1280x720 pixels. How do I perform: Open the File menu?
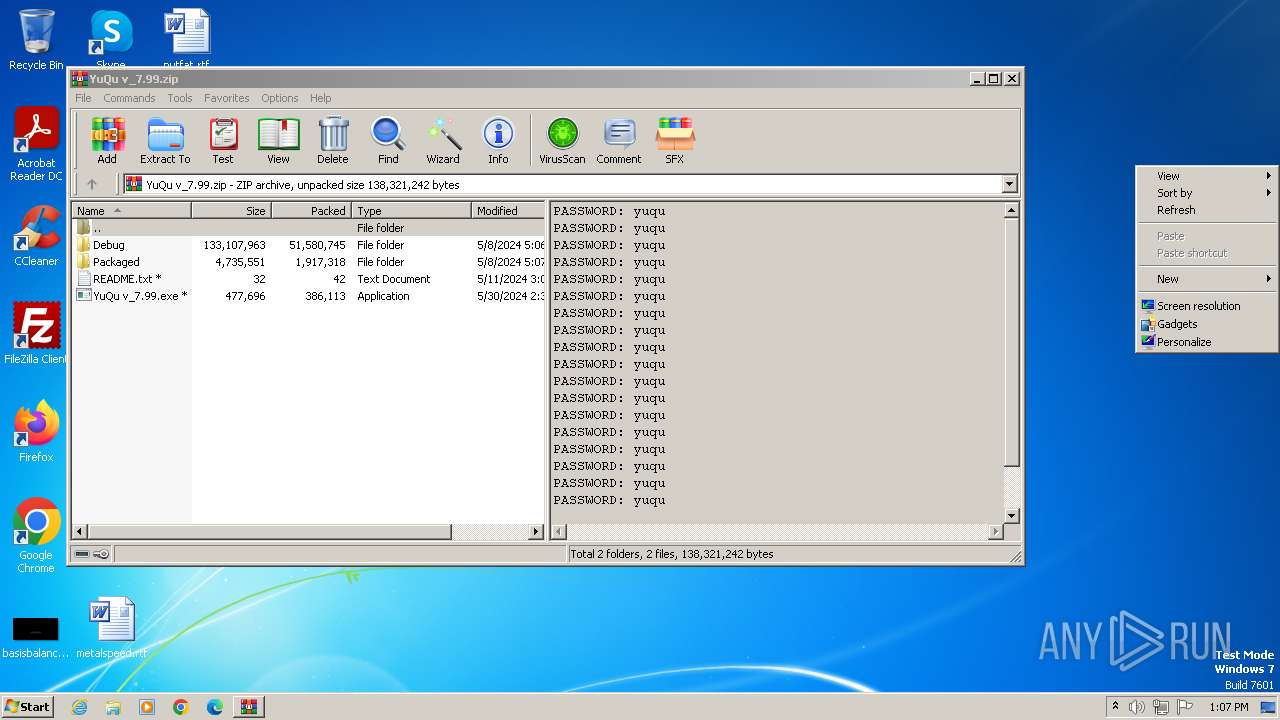pos(83,98)
